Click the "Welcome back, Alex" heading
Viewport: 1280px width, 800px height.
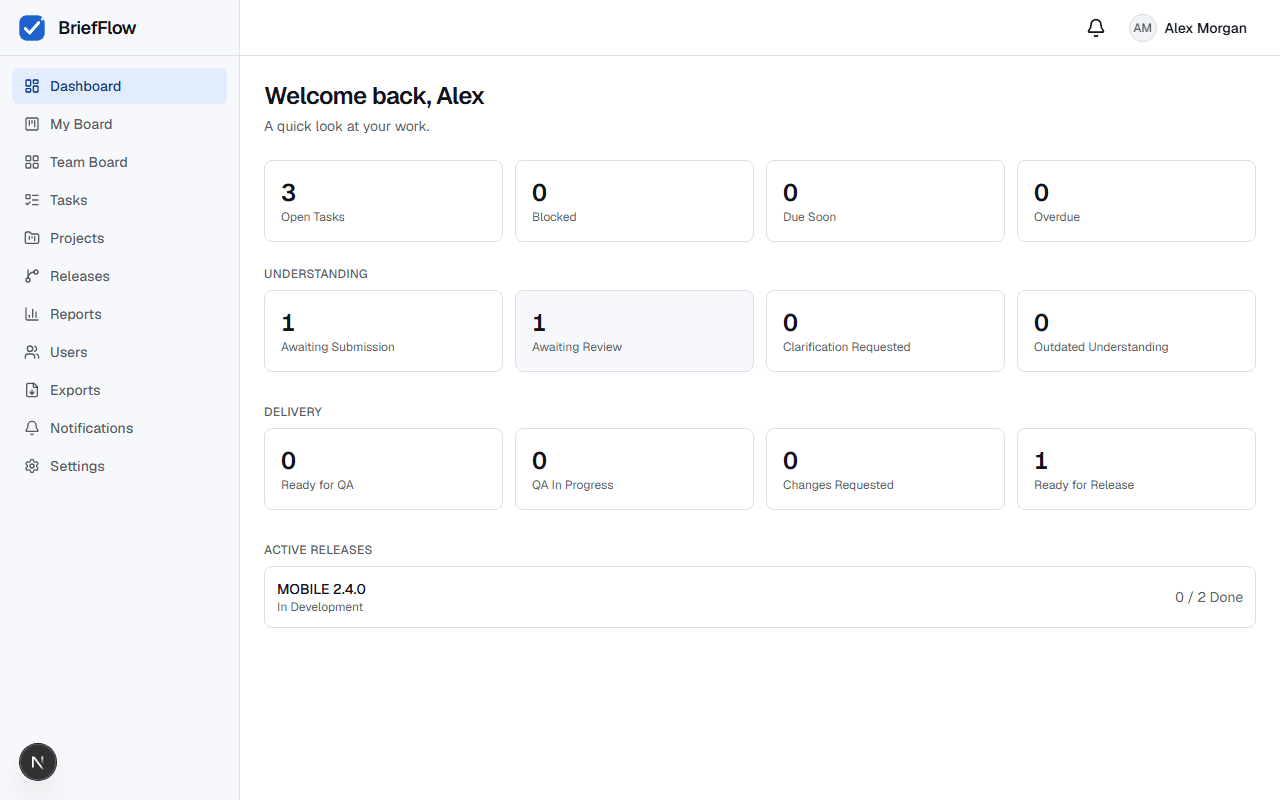coord(374,96)
